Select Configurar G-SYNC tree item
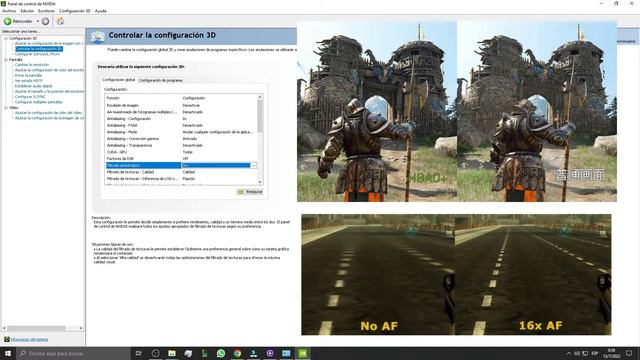Viewport: 640px width, 360px height. tap(30, 97)
